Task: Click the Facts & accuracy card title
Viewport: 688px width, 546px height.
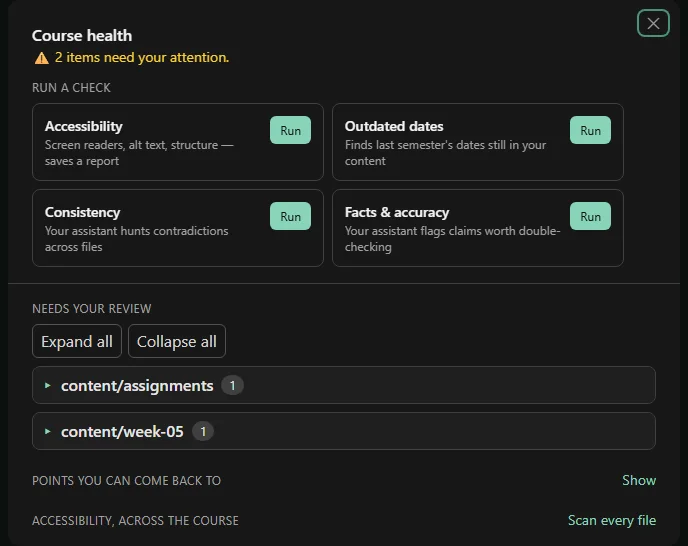Action: (x=397, y=212)
